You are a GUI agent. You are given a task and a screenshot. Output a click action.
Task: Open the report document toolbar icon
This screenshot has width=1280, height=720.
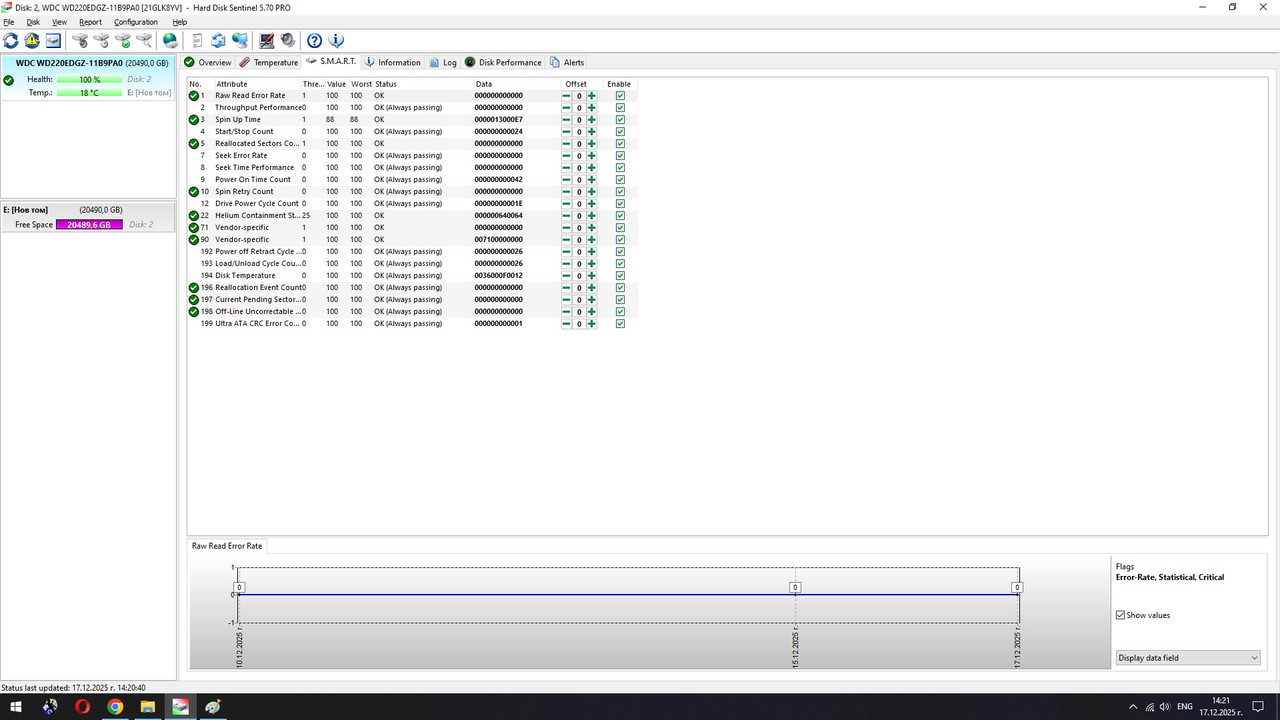click(196, 40)
